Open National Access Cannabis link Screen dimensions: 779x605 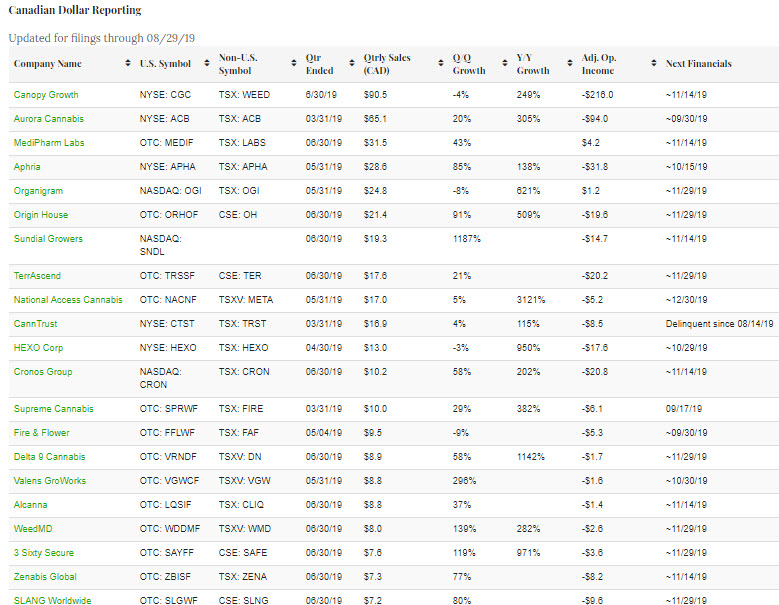tap(68, 300)
